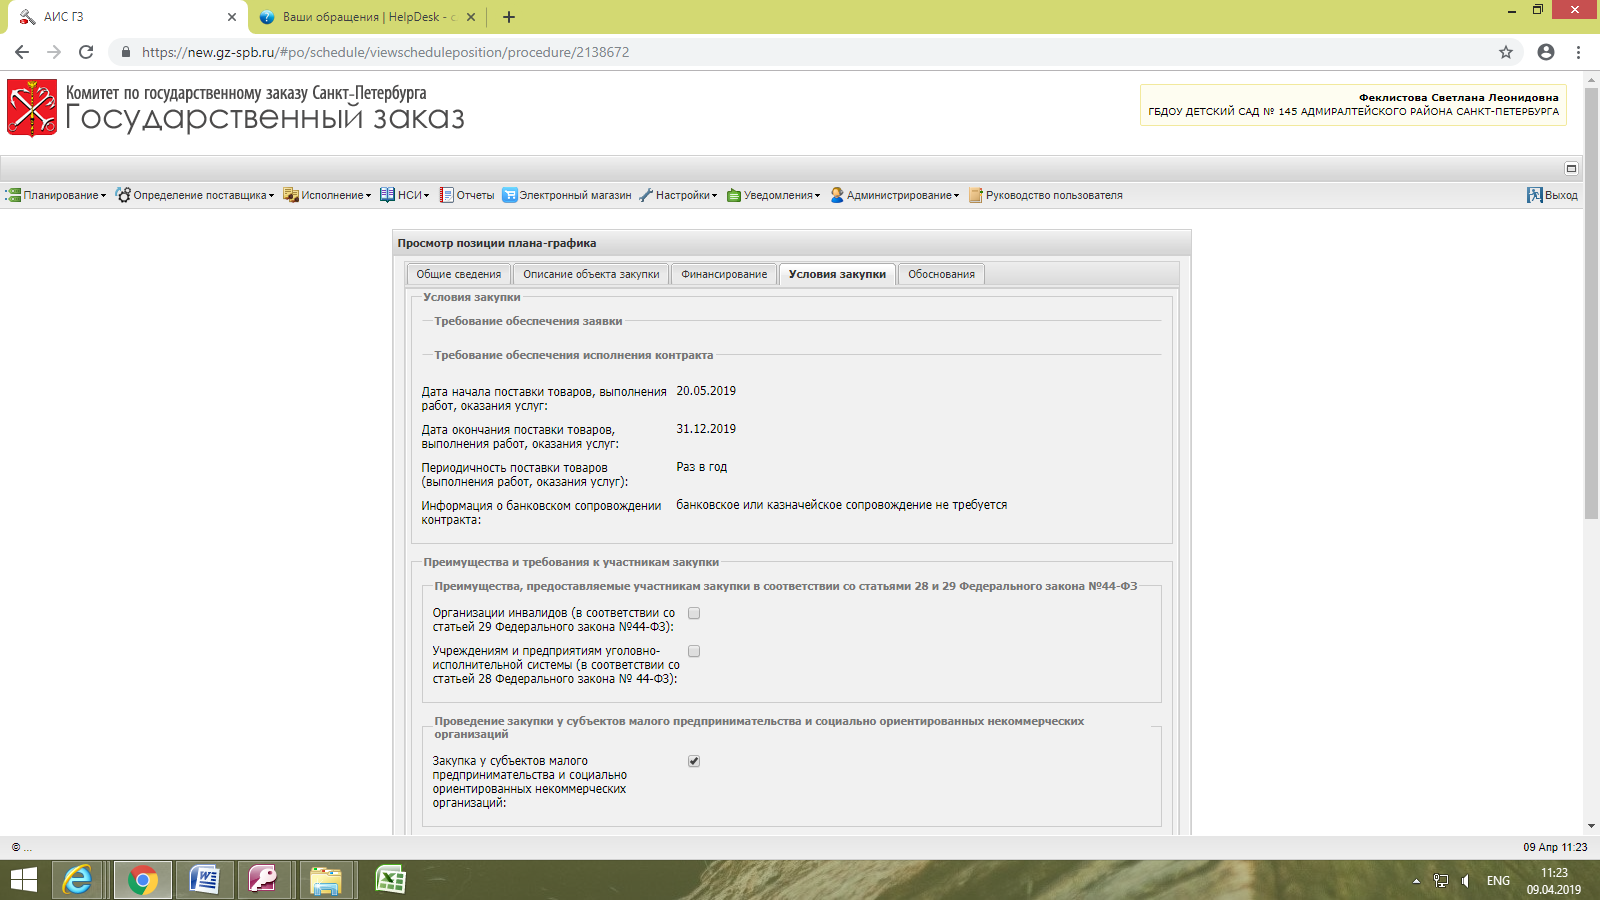Click the browser address bar URL
Screen dimensions: 1600x900
386,52
